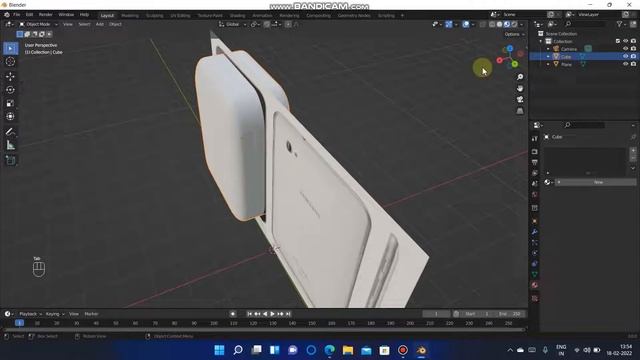Enable wireframe viewport shading
The width and height of the screenshot is (640, 360).
tap(492, 24)
